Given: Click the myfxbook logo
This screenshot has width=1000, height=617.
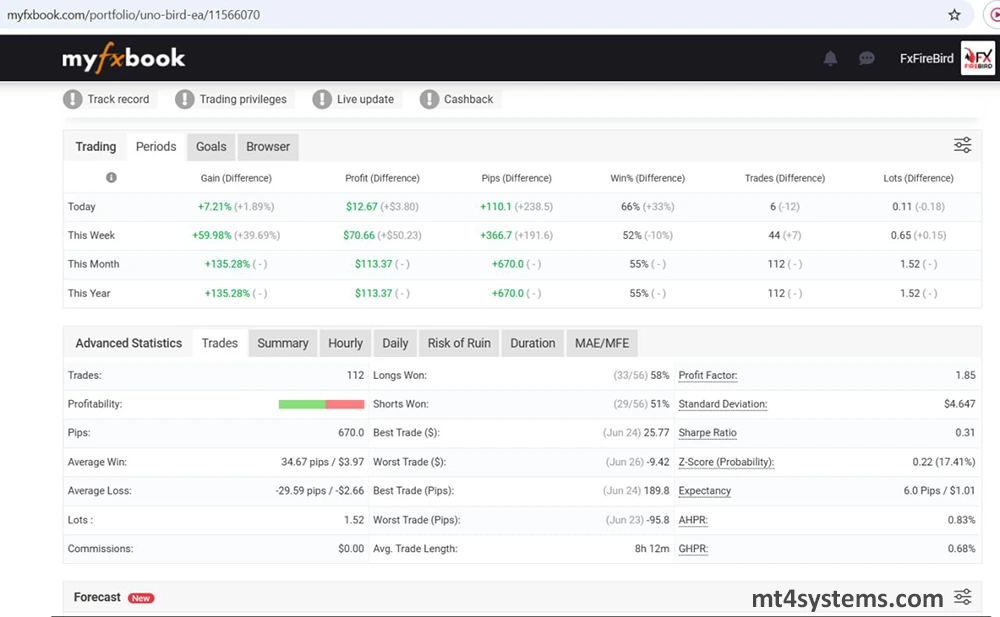Looking at the screenshot, I should click(124, 59).
